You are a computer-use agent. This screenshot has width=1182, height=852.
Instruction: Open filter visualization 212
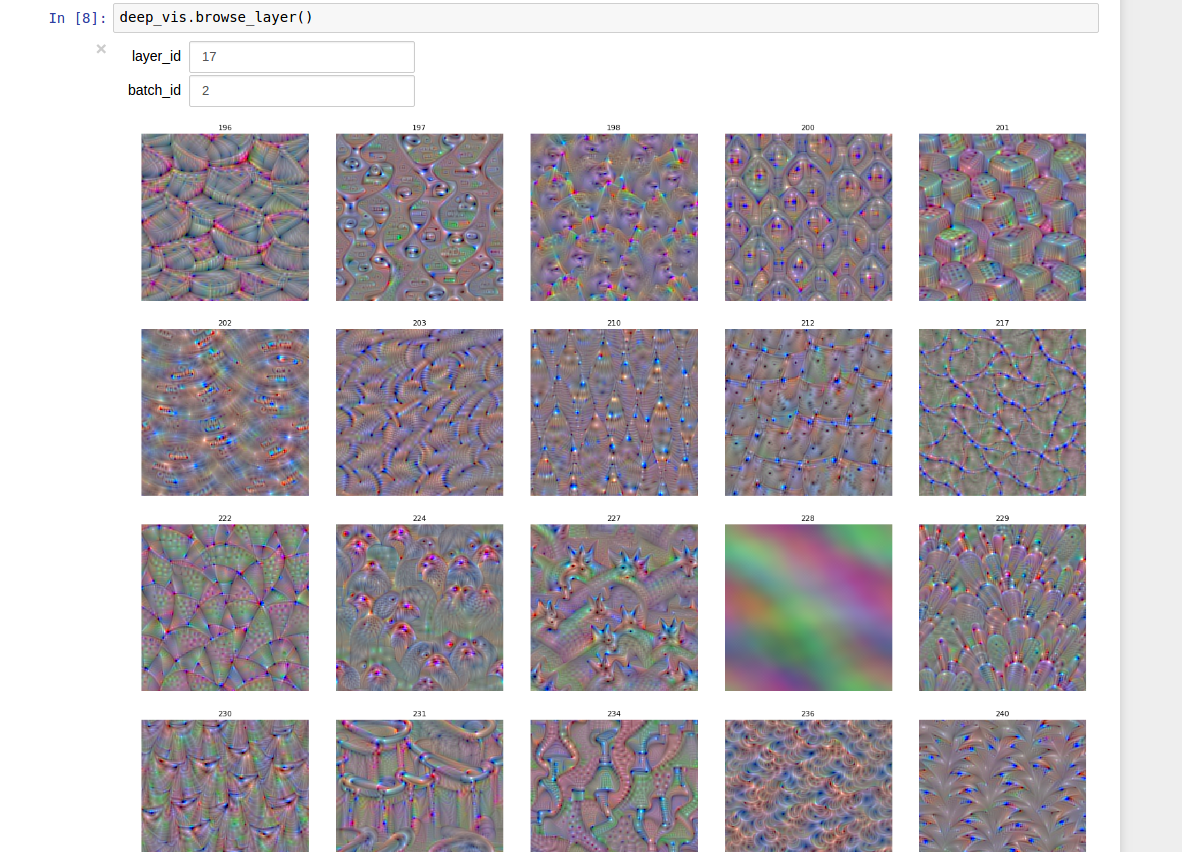(808, 412)
